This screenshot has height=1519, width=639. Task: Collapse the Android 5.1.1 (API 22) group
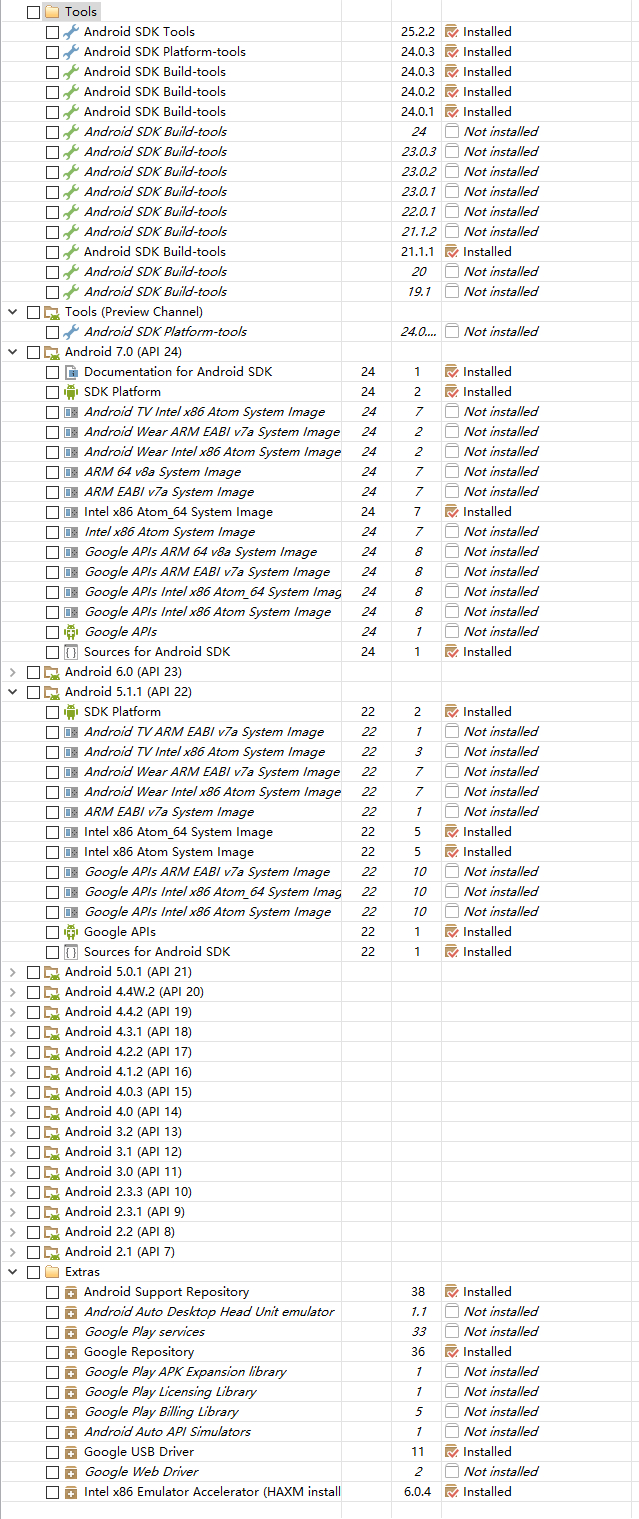pyautogui.click(x=13, y=692)
